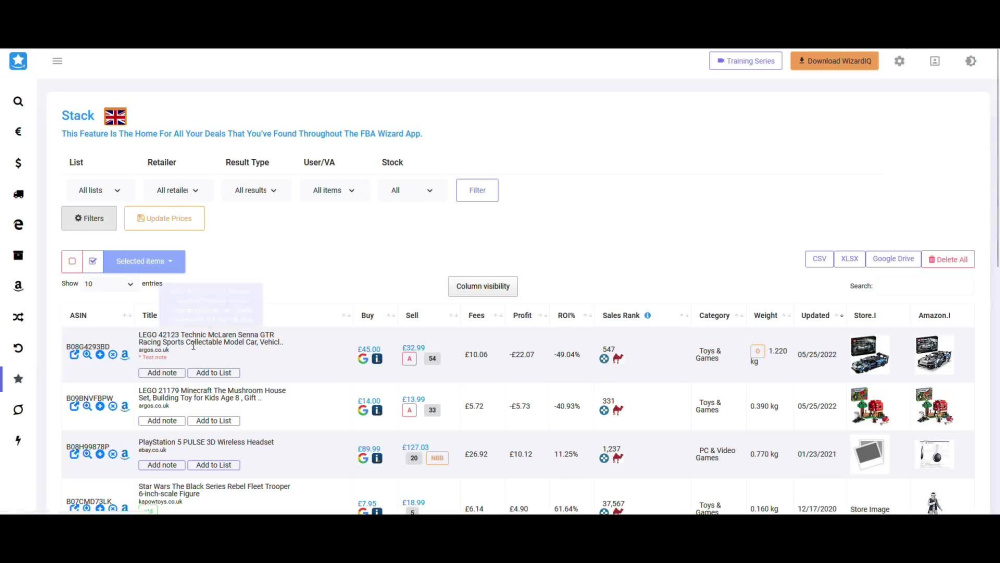Open Amazon icon for B09BNVFBPW row
Image resolution: width=1000 pixels, height=563 pixels.
(125, 406)
